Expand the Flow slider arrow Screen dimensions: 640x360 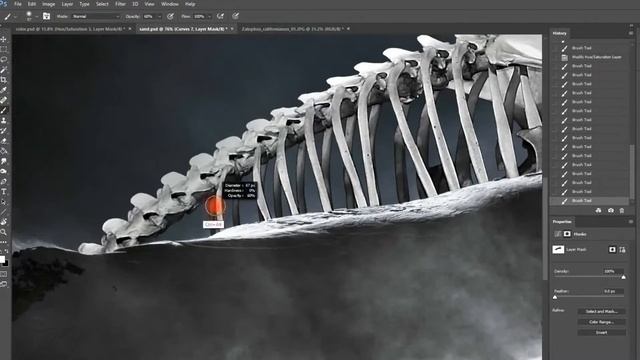pos(209,17)
